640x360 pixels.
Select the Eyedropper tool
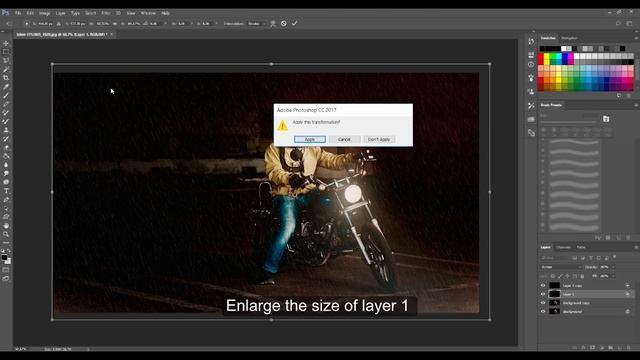point(6,87)
